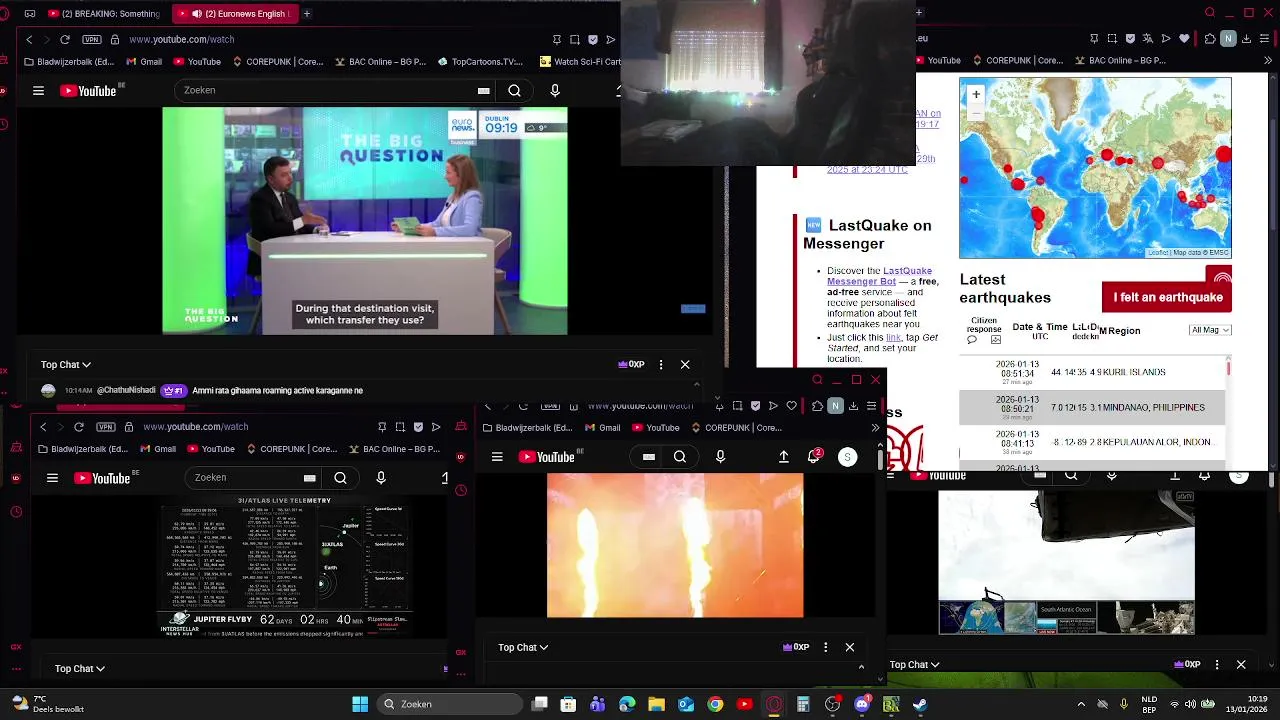Expand Top Chat dropdown in bottom-left window
This screenshot has width=1280, height=720.
80,669
